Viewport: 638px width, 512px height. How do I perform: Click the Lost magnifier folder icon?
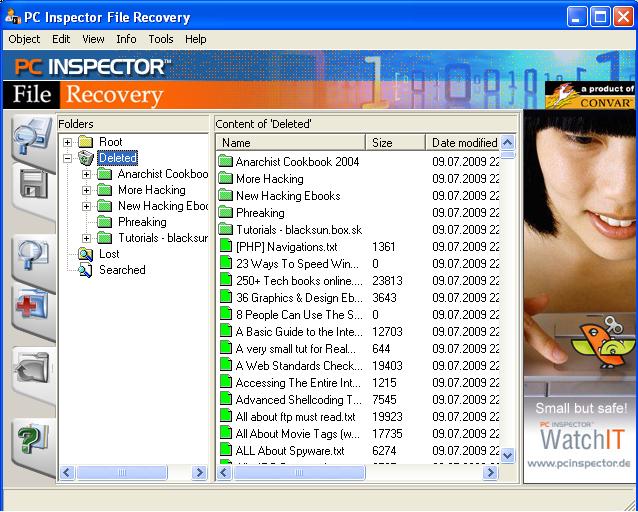(x=85, y=254)
